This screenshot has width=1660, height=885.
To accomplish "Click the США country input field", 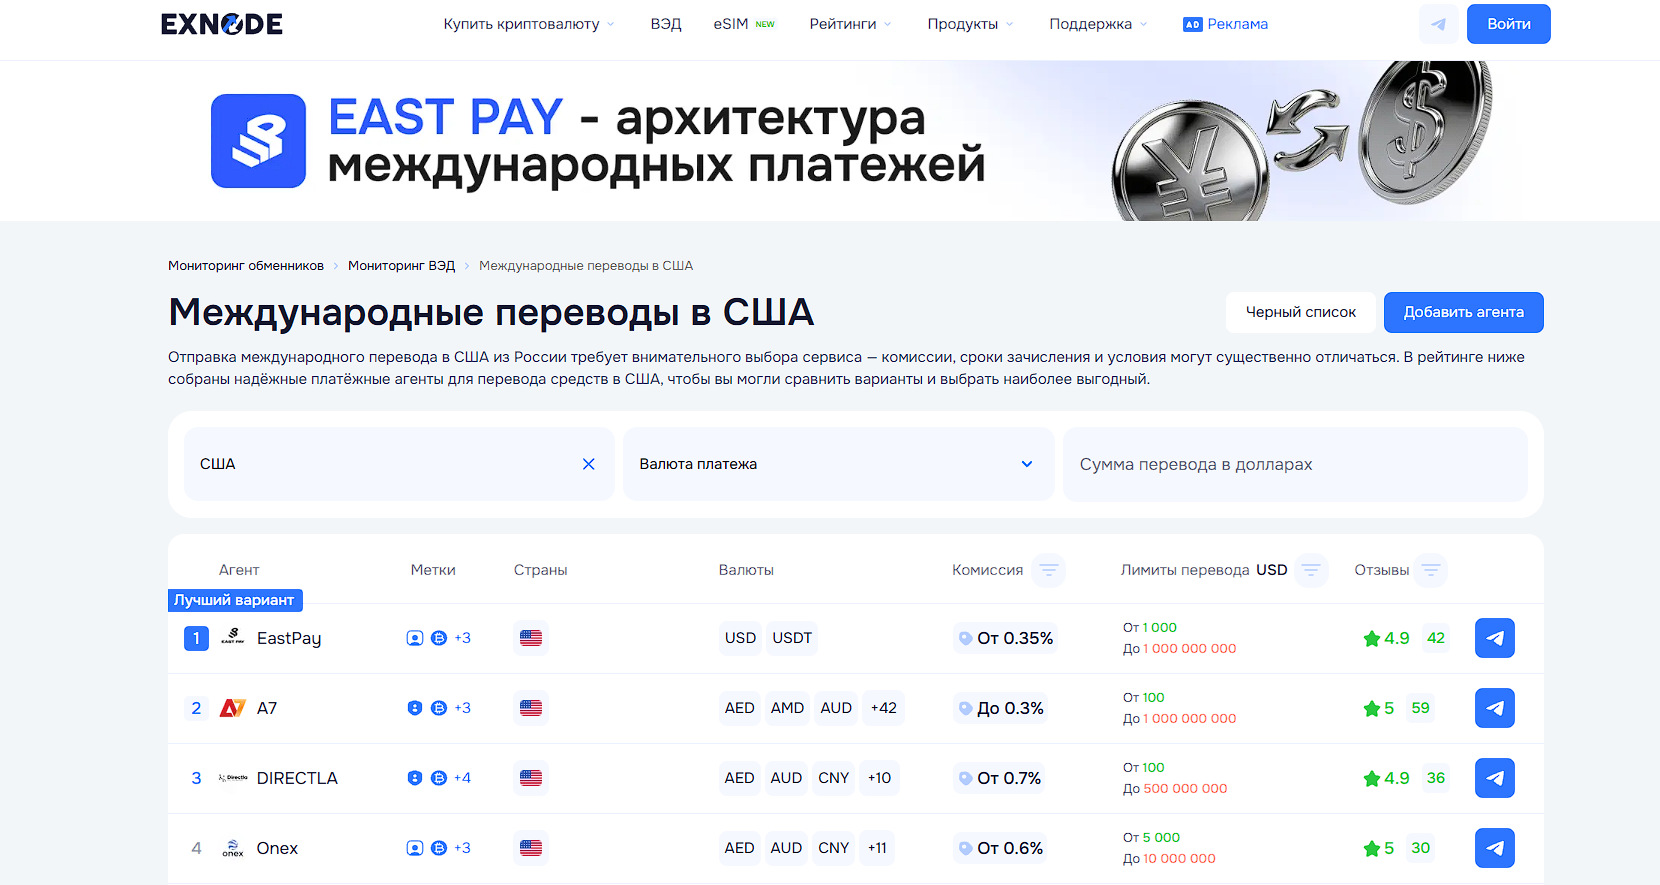I will [399, 464].
